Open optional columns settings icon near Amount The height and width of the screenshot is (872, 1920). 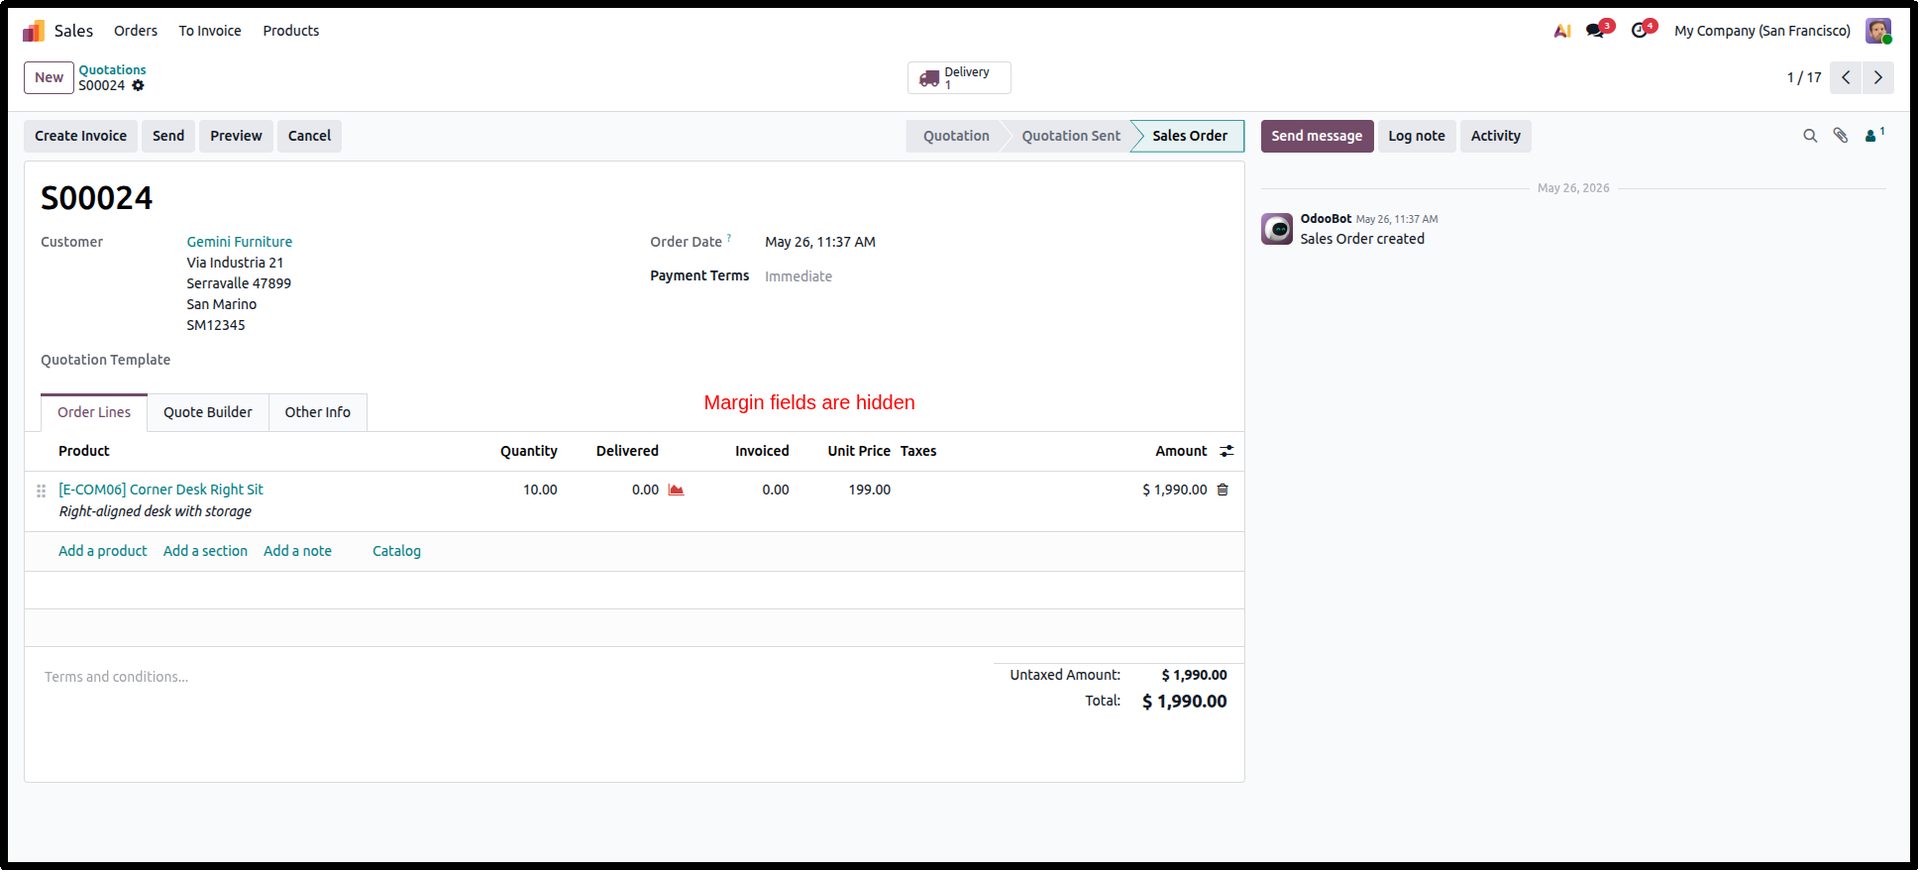[1226, 452]
